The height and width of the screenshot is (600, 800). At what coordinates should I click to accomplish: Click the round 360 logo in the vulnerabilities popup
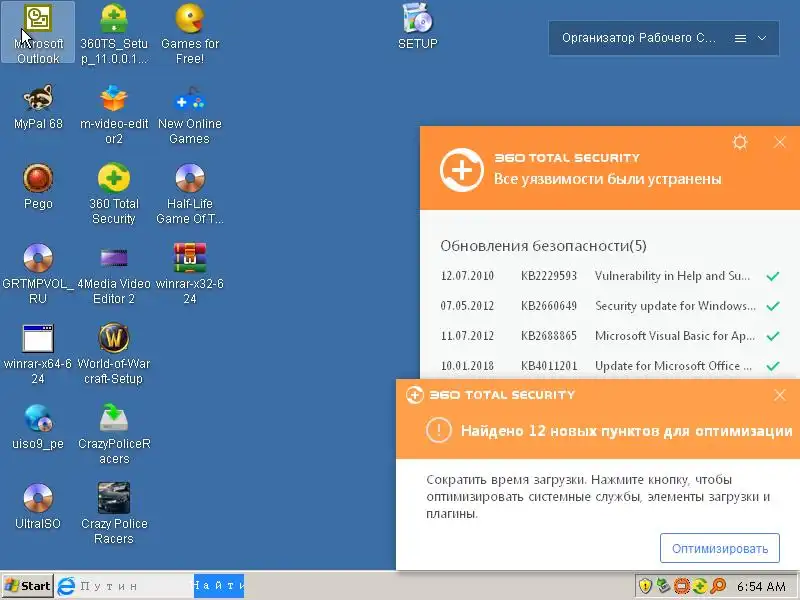pyautogui.click(x=462, y=170)
